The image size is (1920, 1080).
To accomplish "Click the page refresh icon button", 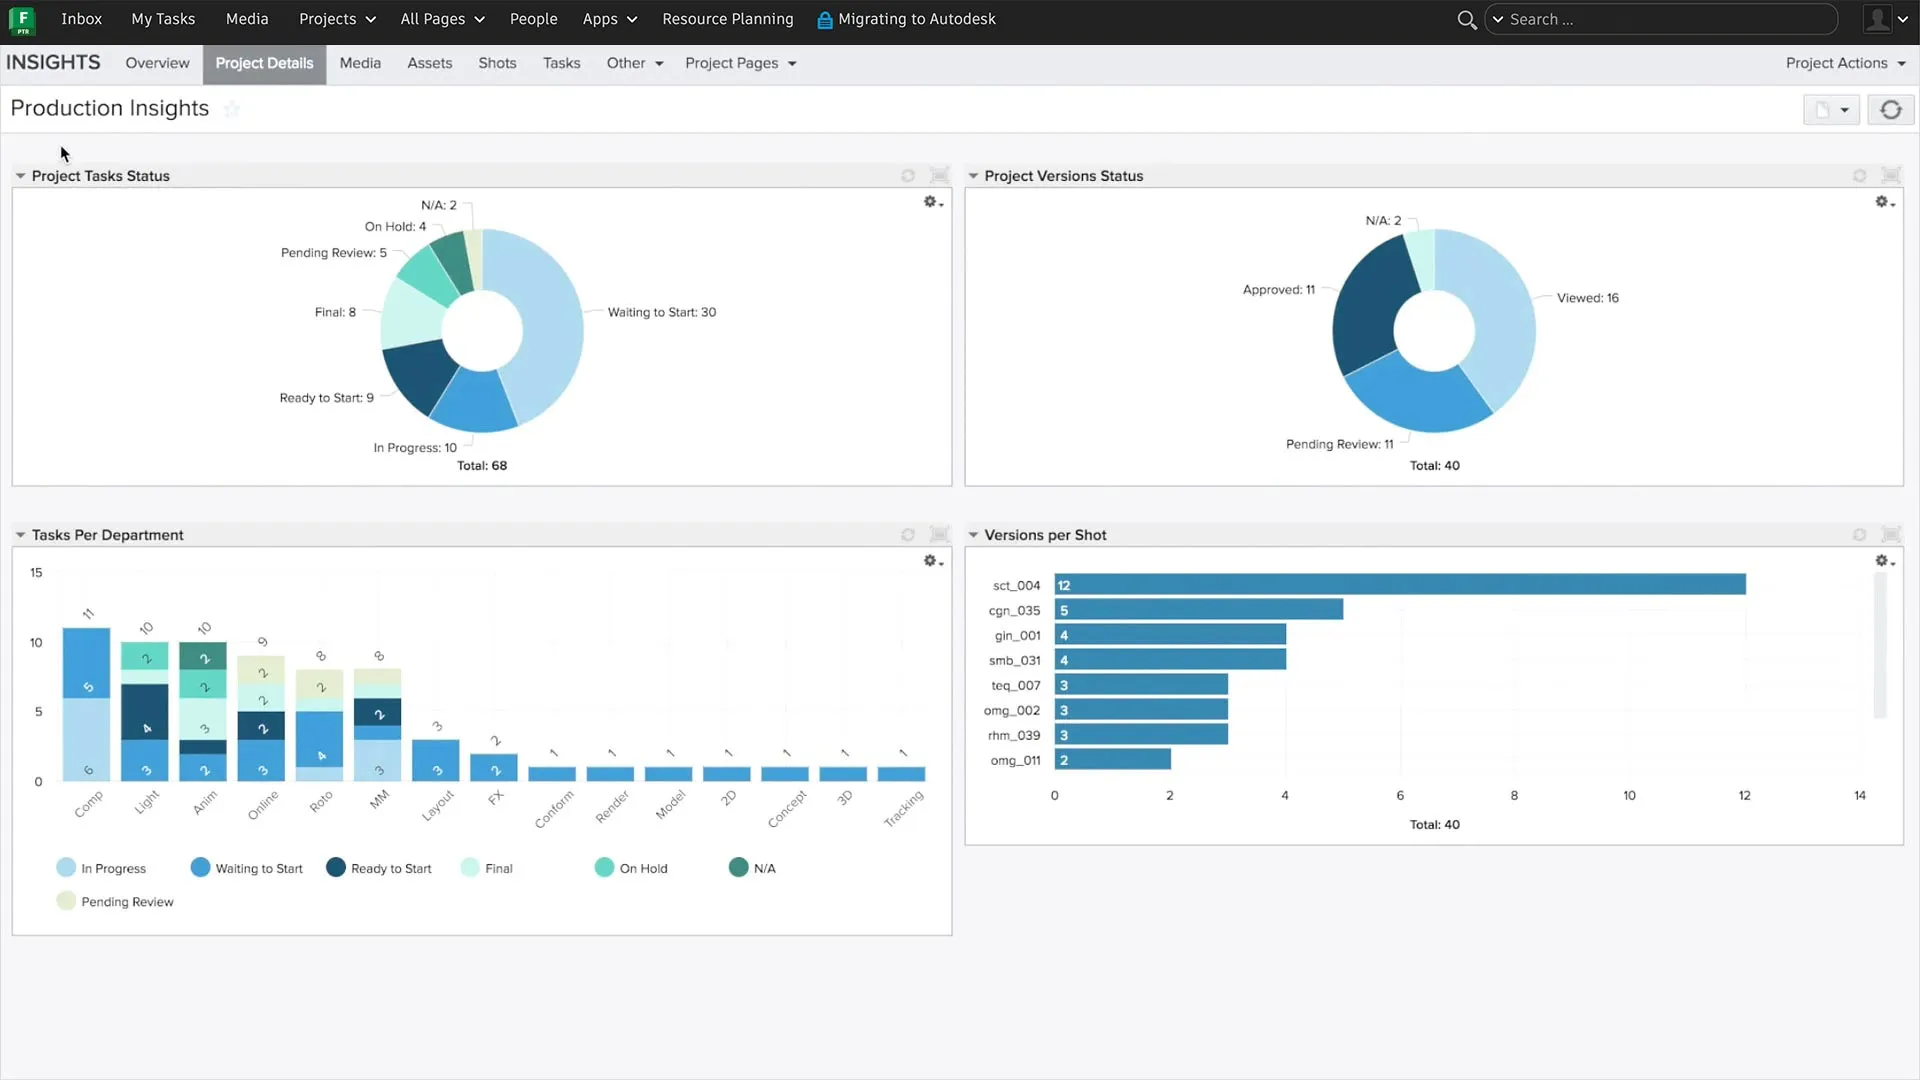I will (1890, 110).
